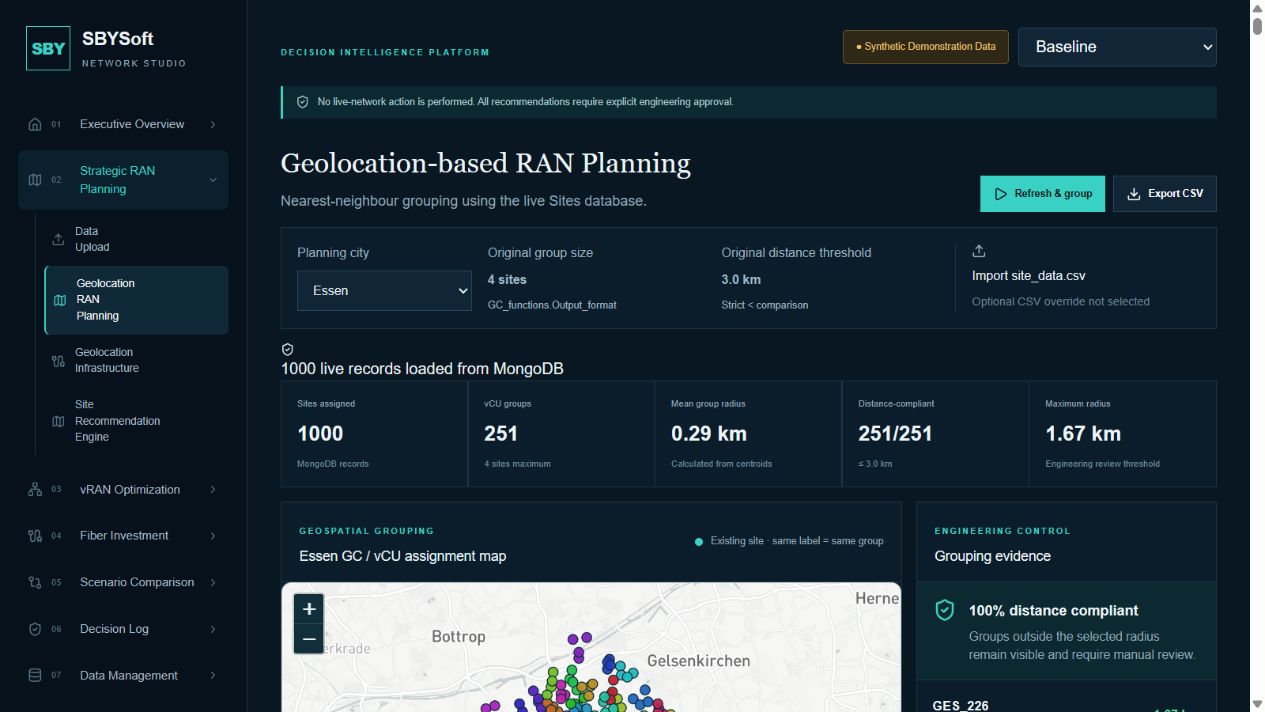1265x712 pixels.
Task: Select Data Upload submenu item
Action: [x=136, y=239]
